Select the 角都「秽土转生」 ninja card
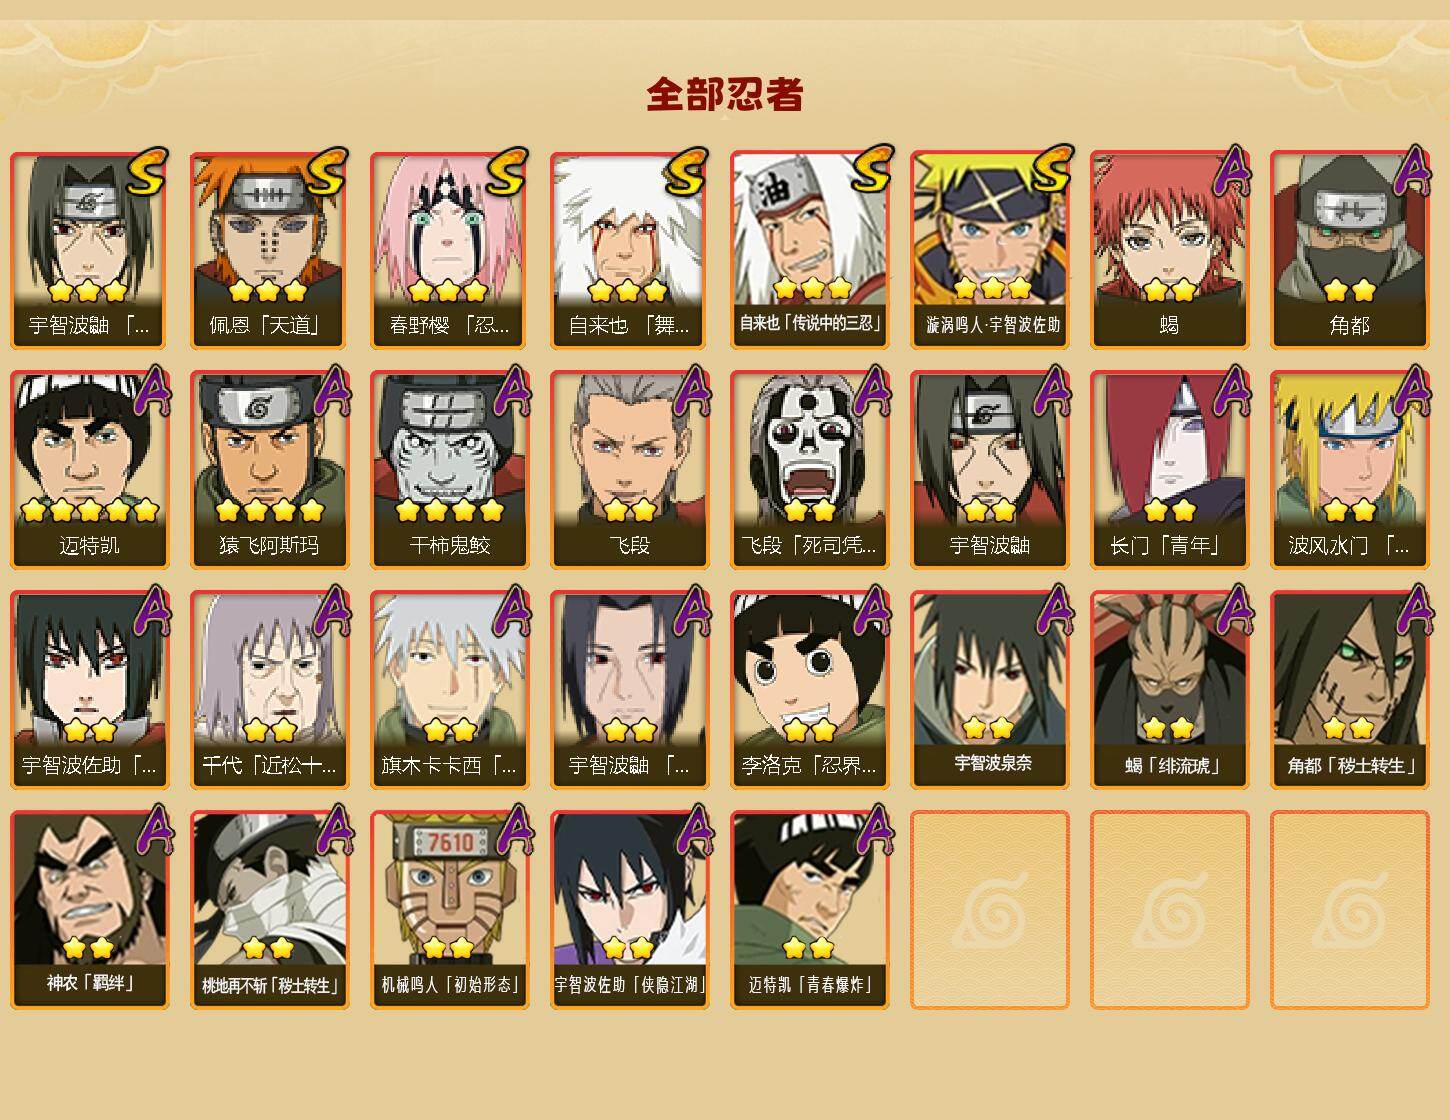The image size is (1450, 1120). click(1350, 690)
